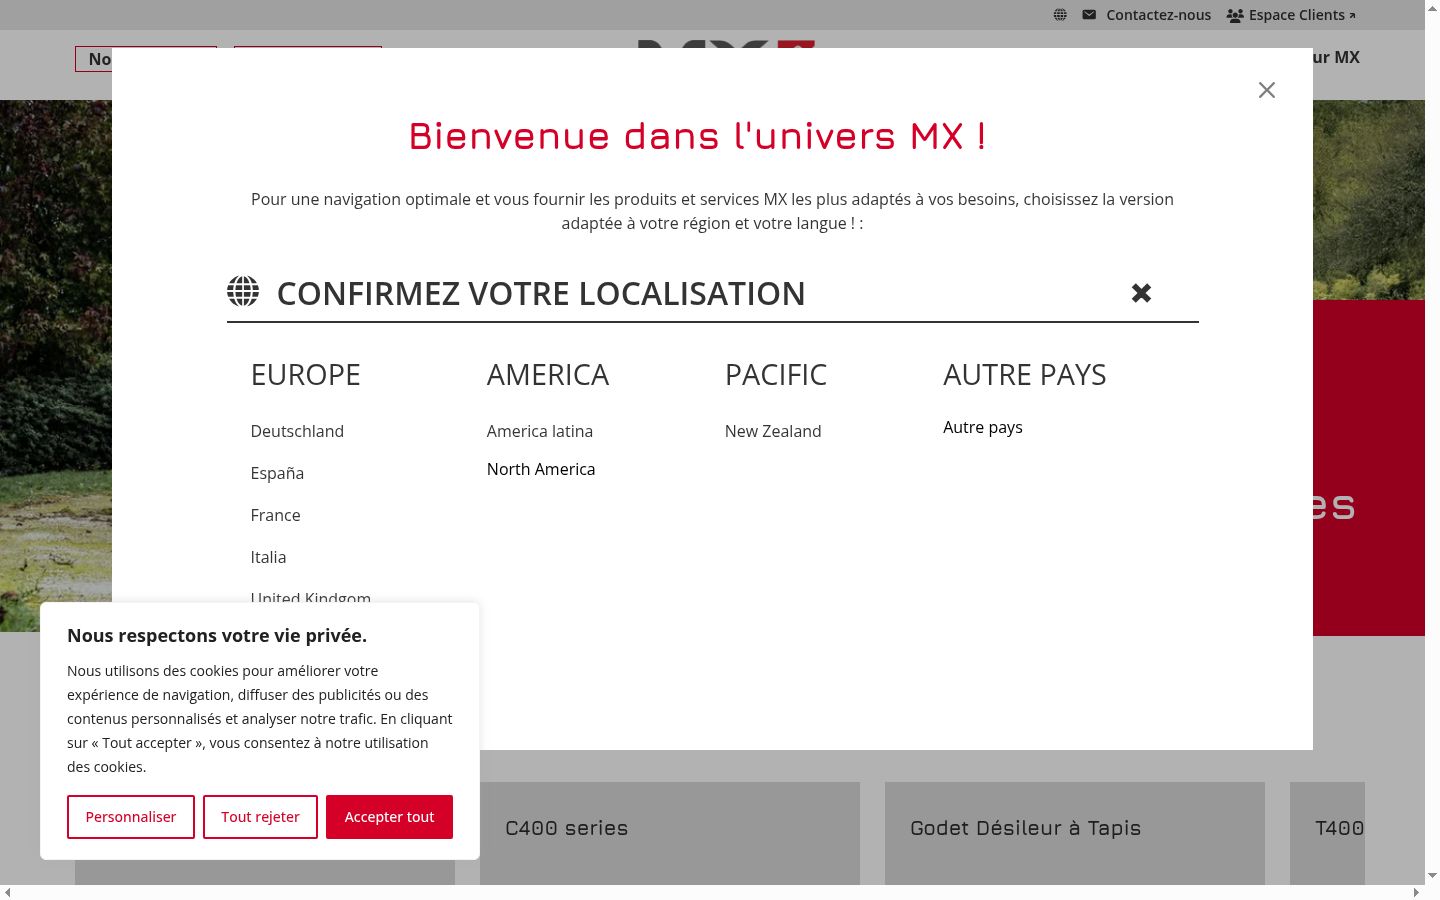Choose Italia as your location

tap(268, 557)
